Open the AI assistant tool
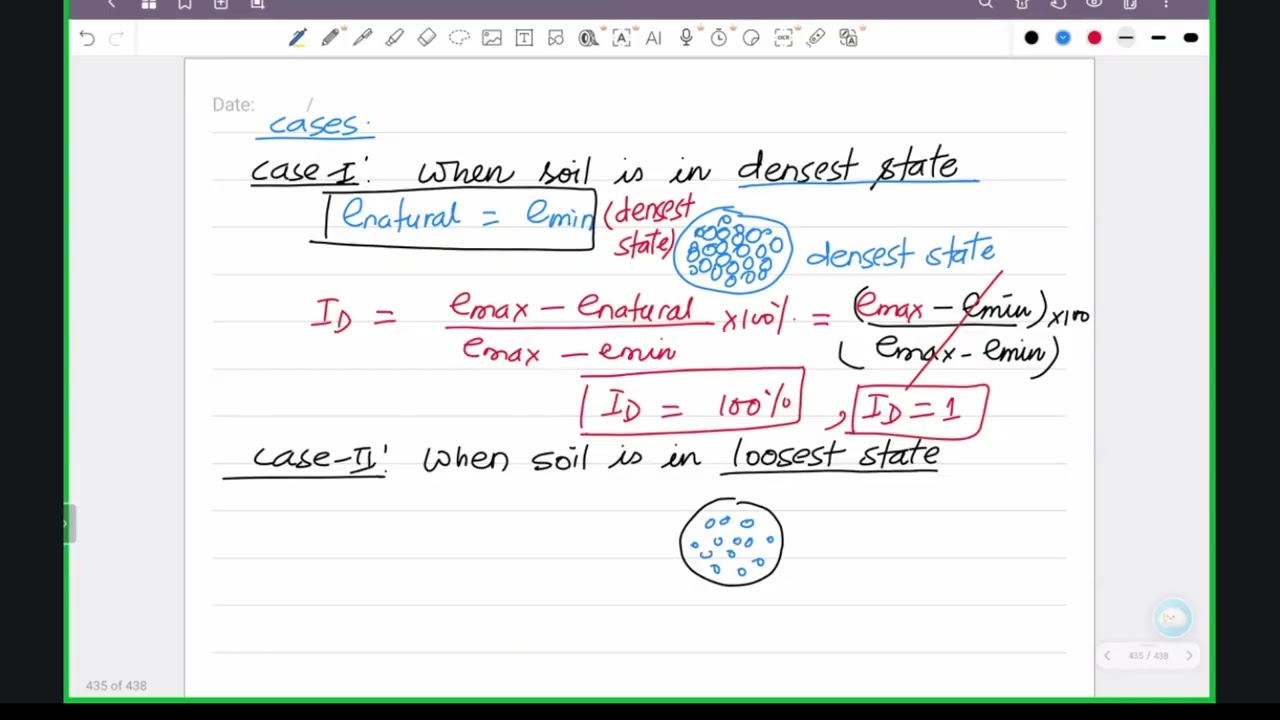This screenshot has width=1280, height=720. 653,38
